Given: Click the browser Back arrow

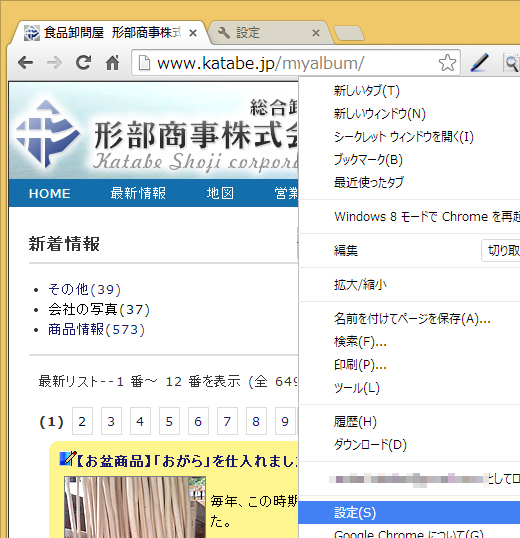Looking at the screenshot, I should click(x=26, y=63).
